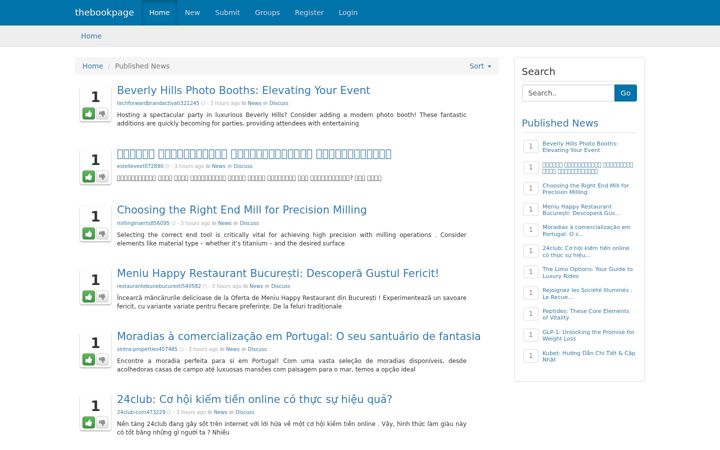
Task: Click thumbs down on estellevext072890's post
Action: tap(102, 176)
